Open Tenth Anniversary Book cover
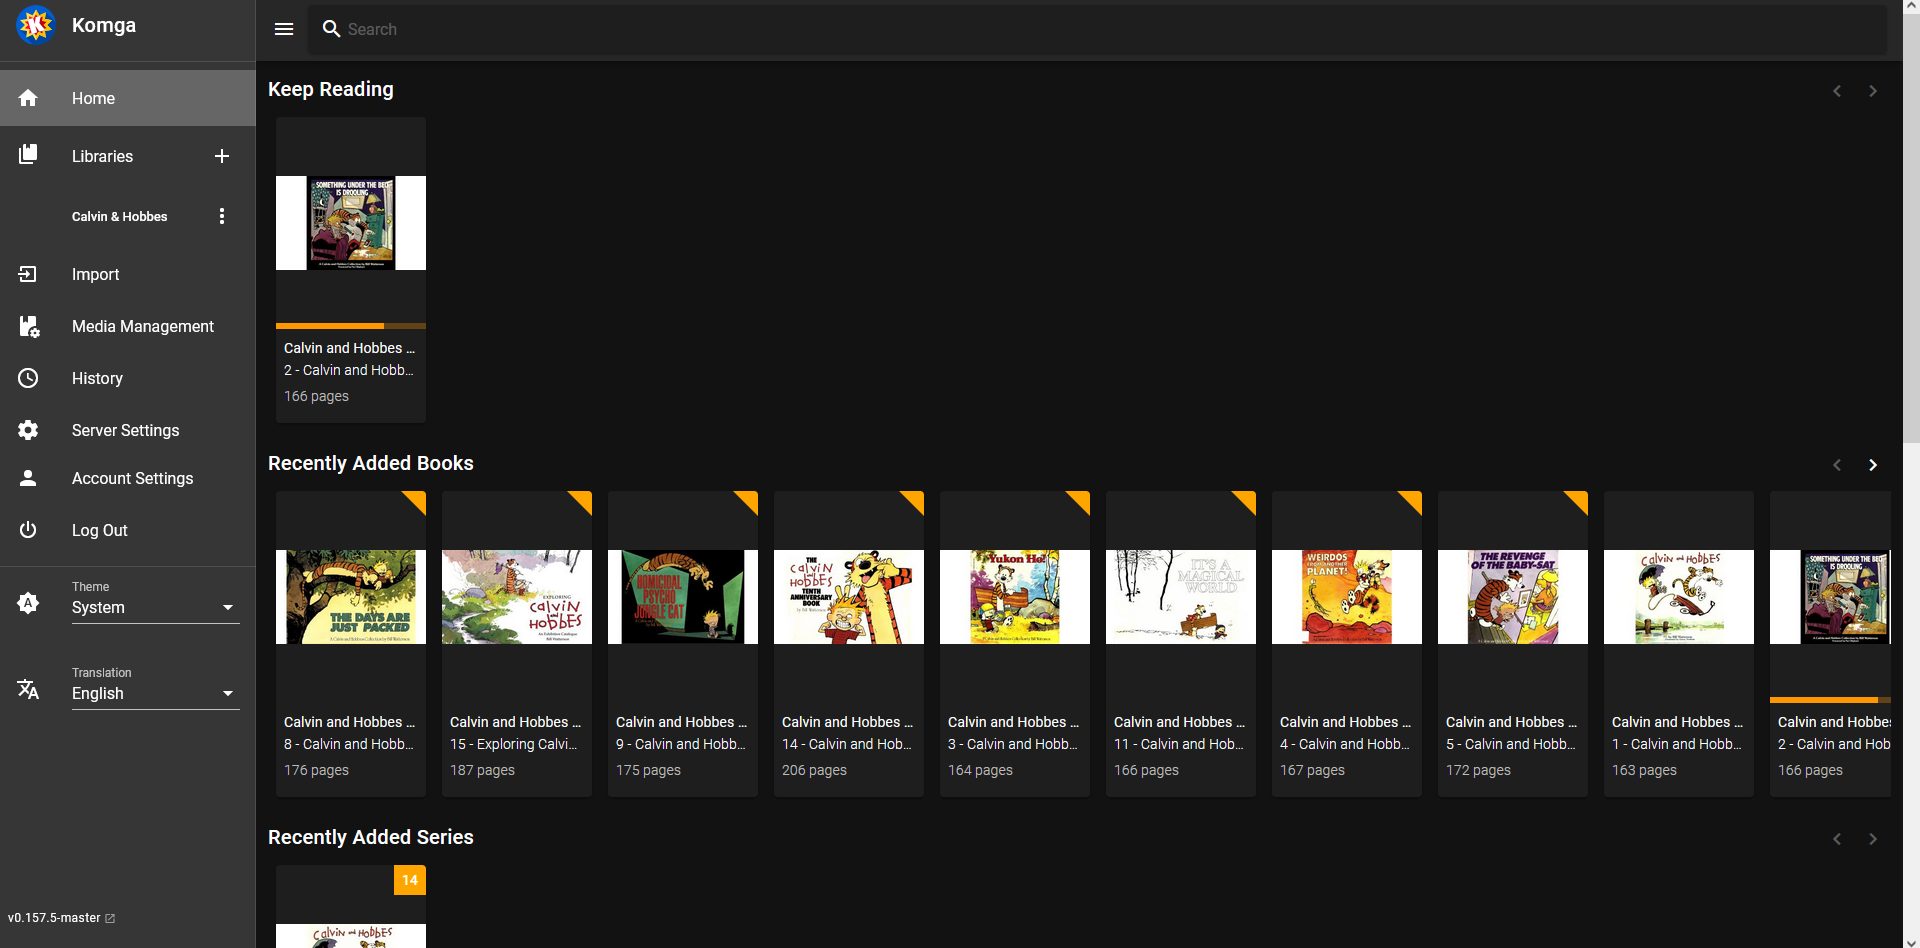This screenshot has width=1920, height=948. (x=849, y=597)
